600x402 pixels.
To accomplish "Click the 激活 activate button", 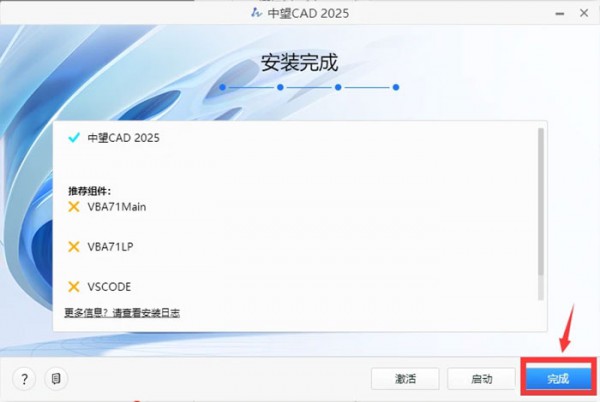I will (405, 379).
